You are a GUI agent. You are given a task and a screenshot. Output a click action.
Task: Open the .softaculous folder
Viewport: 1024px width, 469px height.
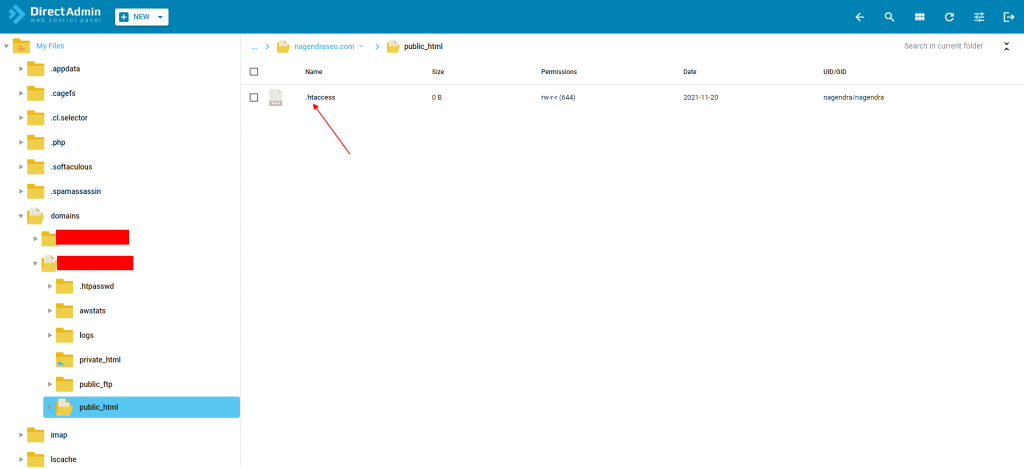pyautogui.click(x=71, y=167)
